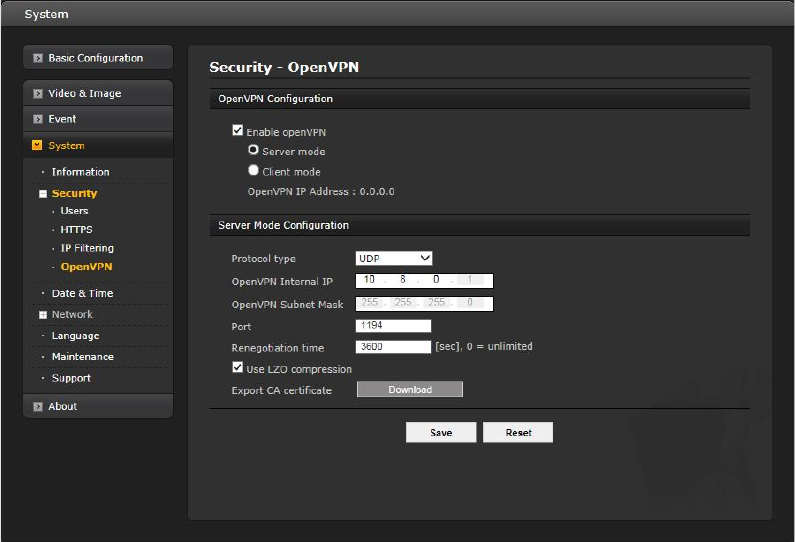This screenshot has width=795, height=542.
Task: Open Support page
Action: click(71, 378)
